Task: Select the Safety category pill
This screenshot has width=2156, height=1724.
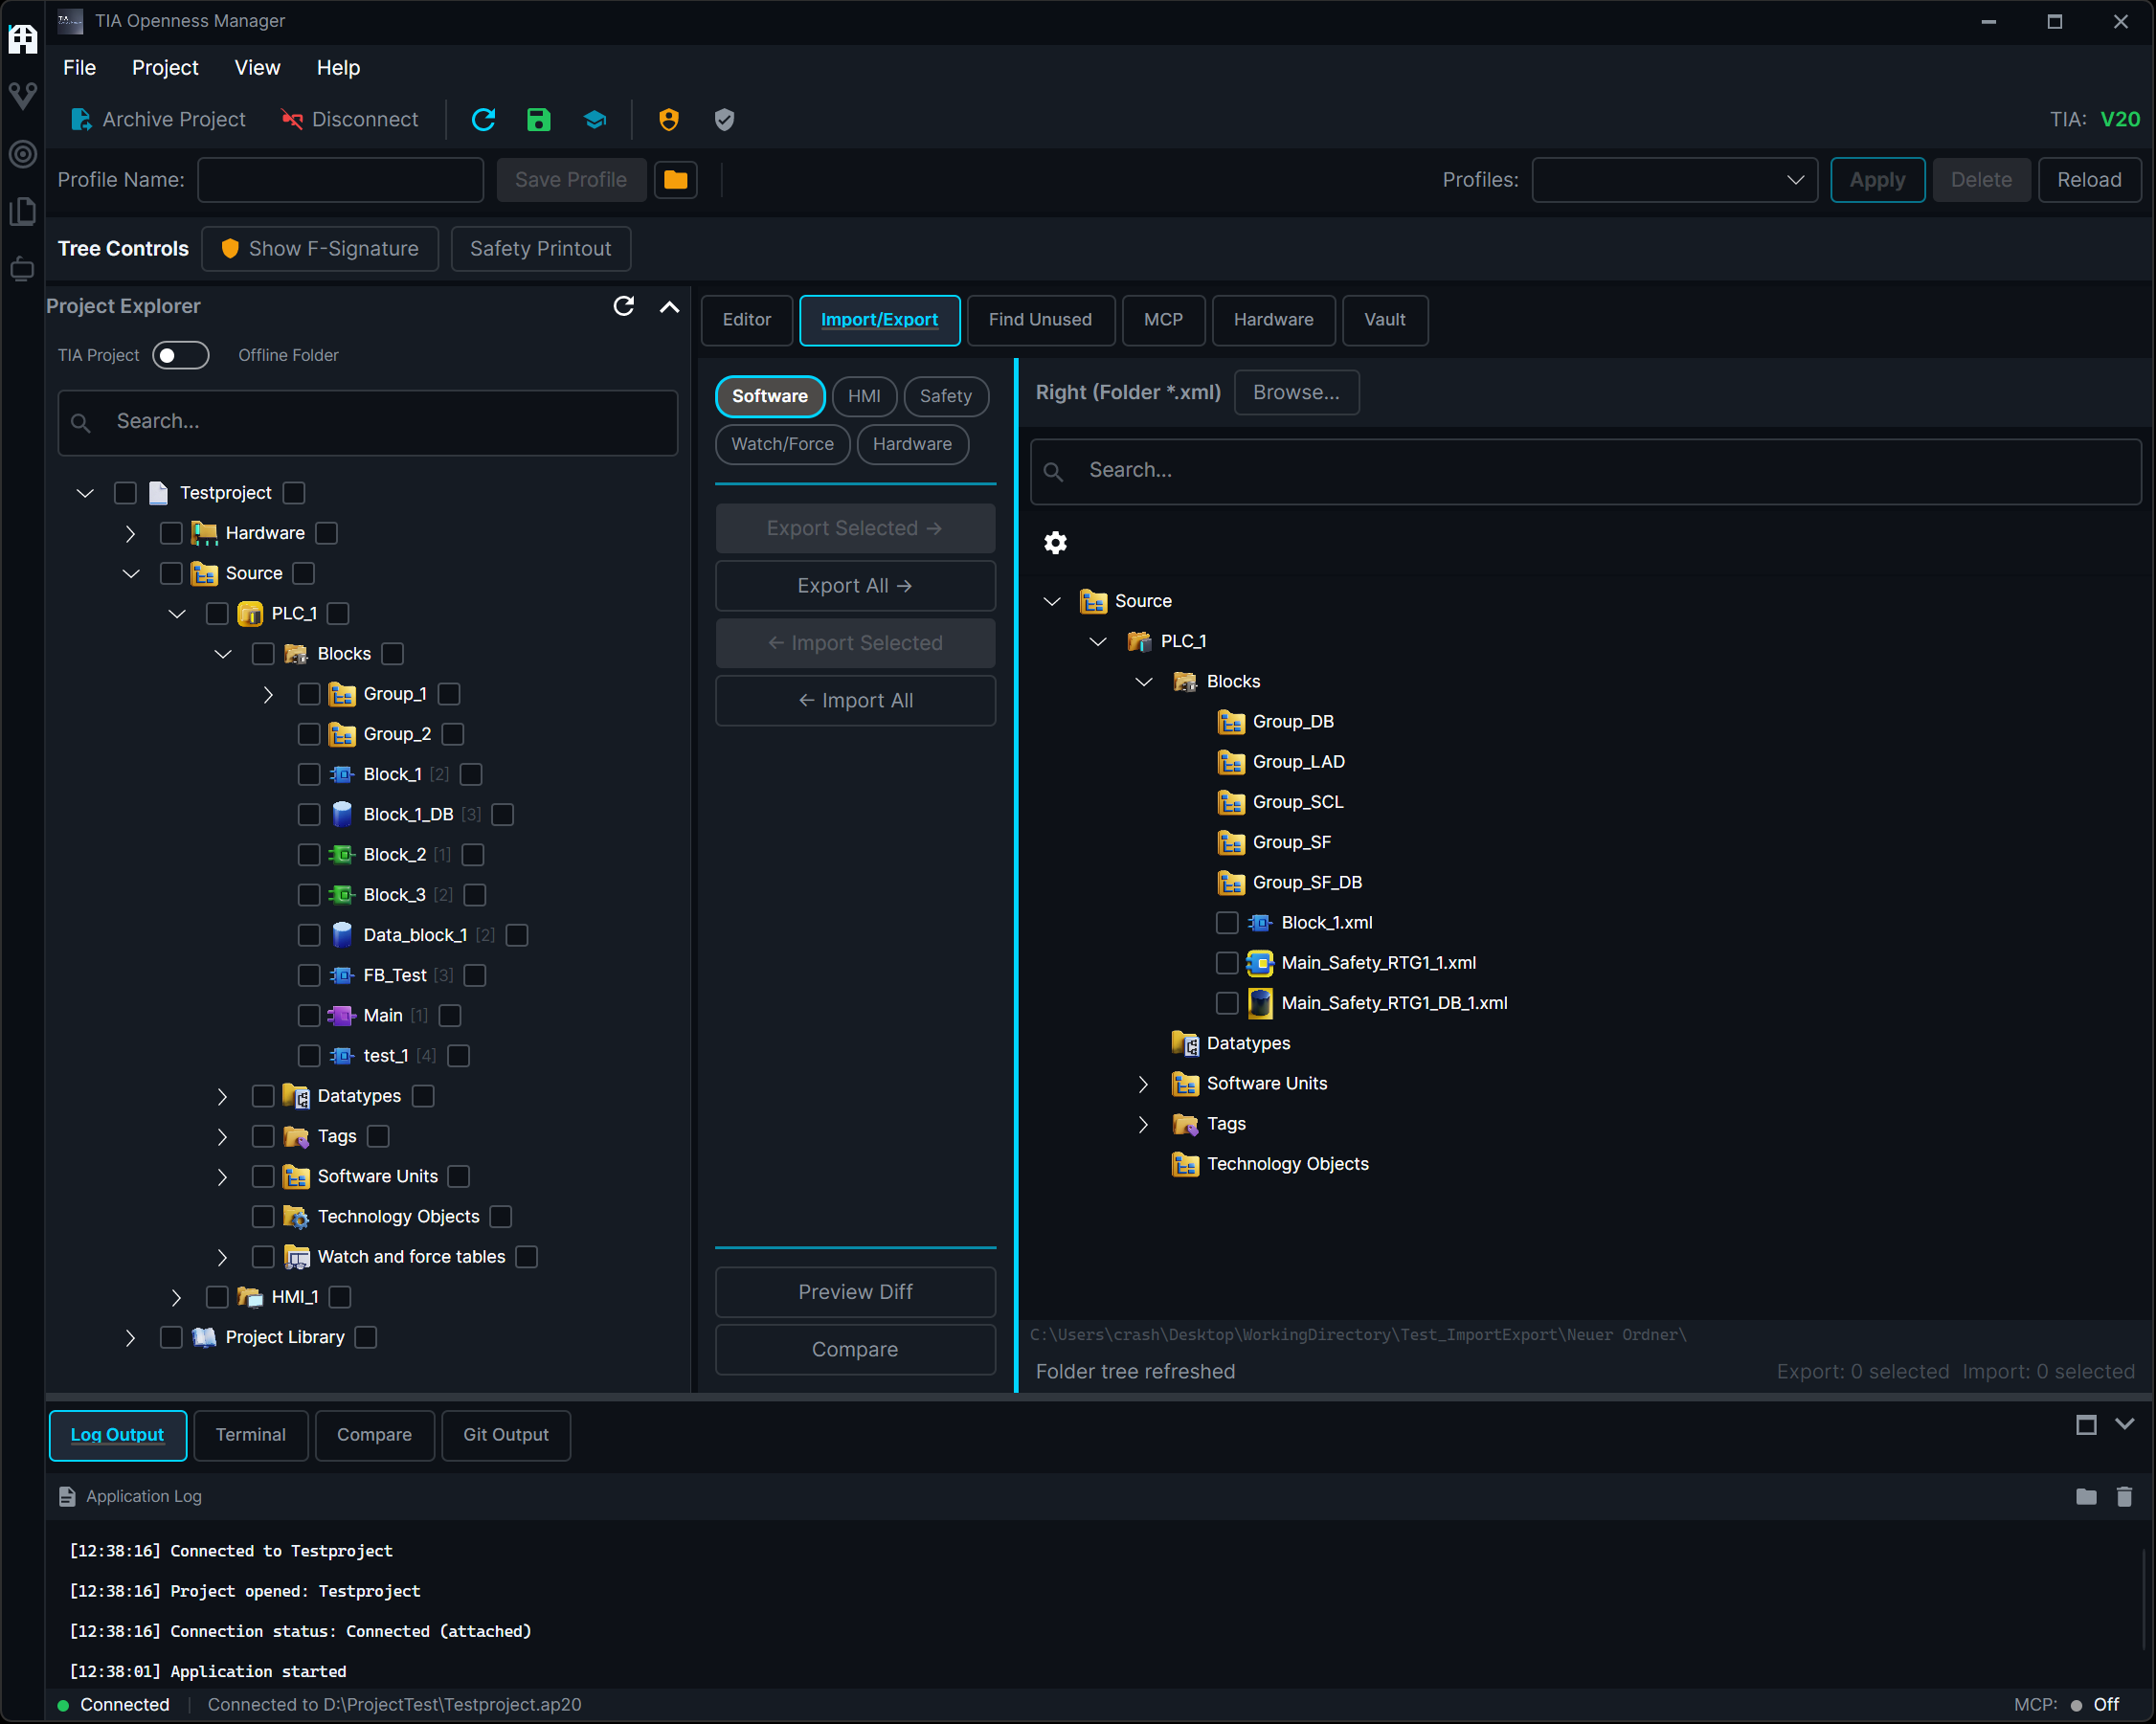Action: (945, 396)
